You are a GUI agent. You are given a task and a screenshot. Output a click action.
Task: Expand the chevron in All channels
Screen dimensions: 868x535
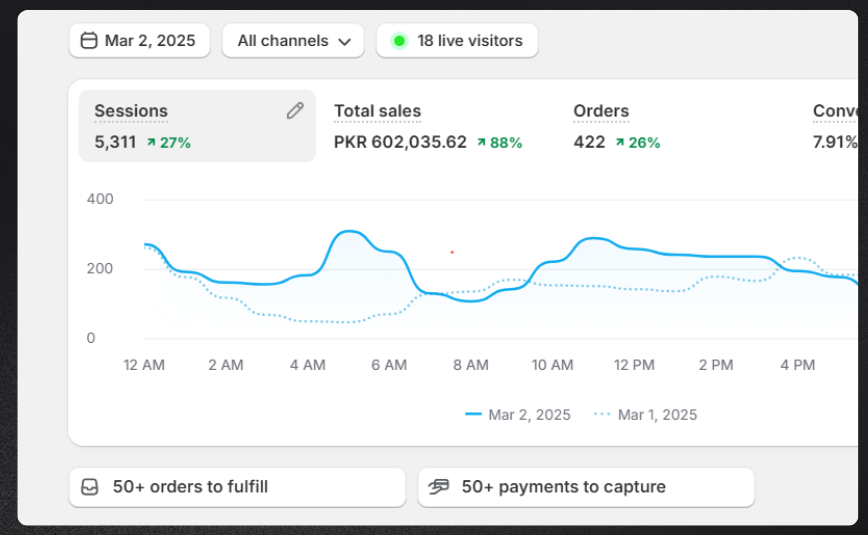pyautogui.click(x=344, y=42)
